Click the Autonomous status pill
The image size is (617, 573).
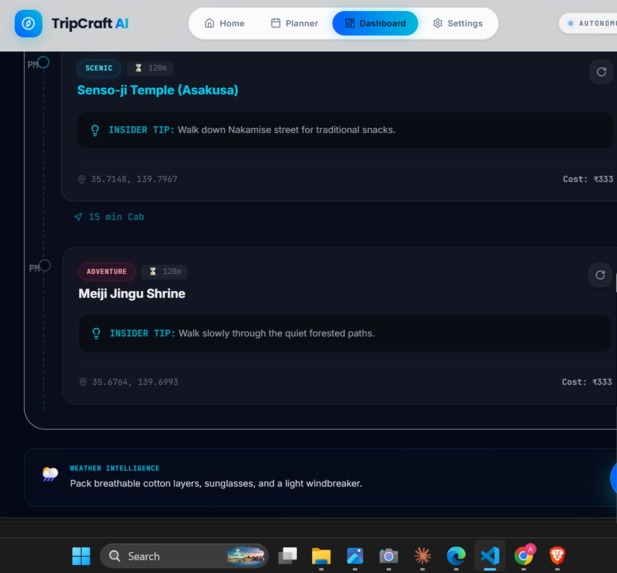[x=589, y=23]
